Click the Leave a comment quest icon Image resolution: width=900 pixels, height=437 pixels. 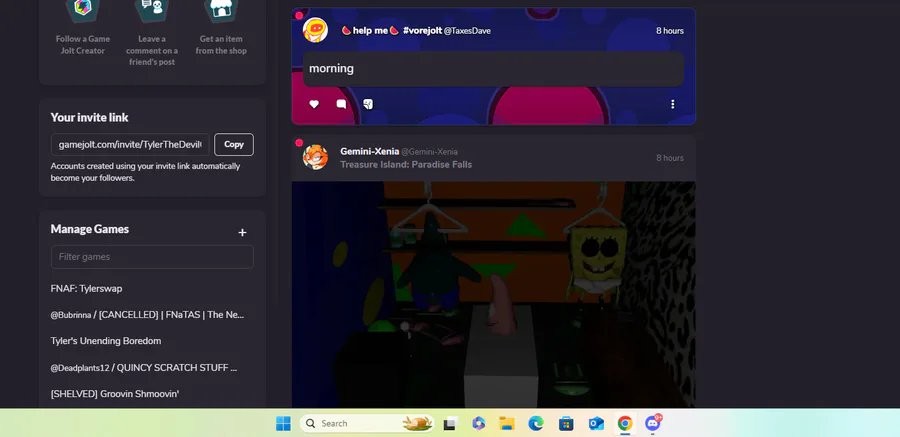pyautogui.click(x=152, y=10)
